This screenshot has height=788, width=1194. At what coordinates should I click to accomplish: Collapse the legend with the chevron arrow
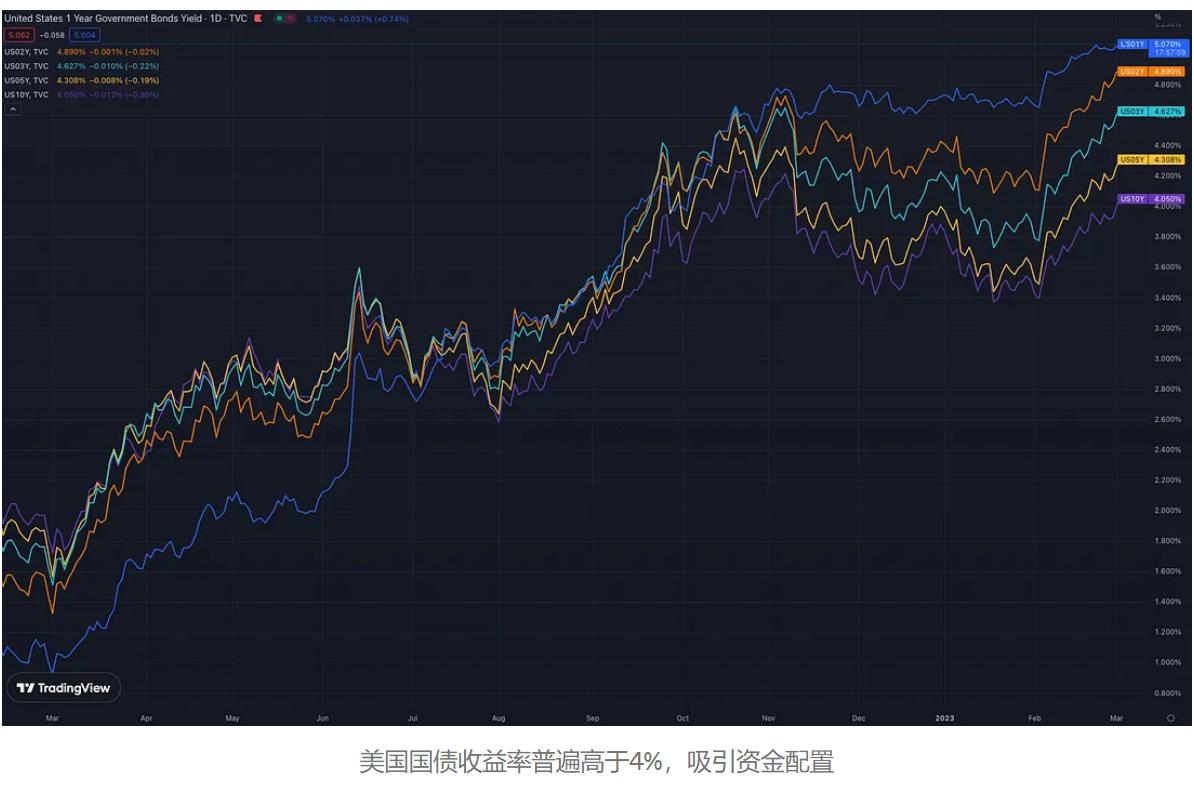pos(13,110)
